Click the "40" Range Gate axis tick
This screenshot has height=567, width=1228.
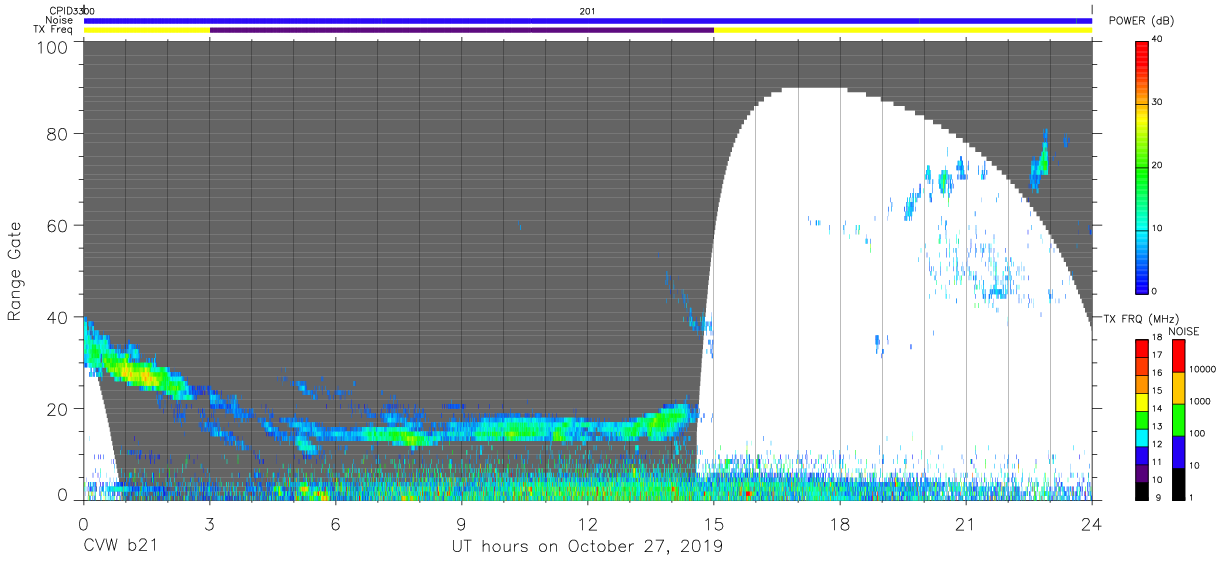click(x=59, y=317)
